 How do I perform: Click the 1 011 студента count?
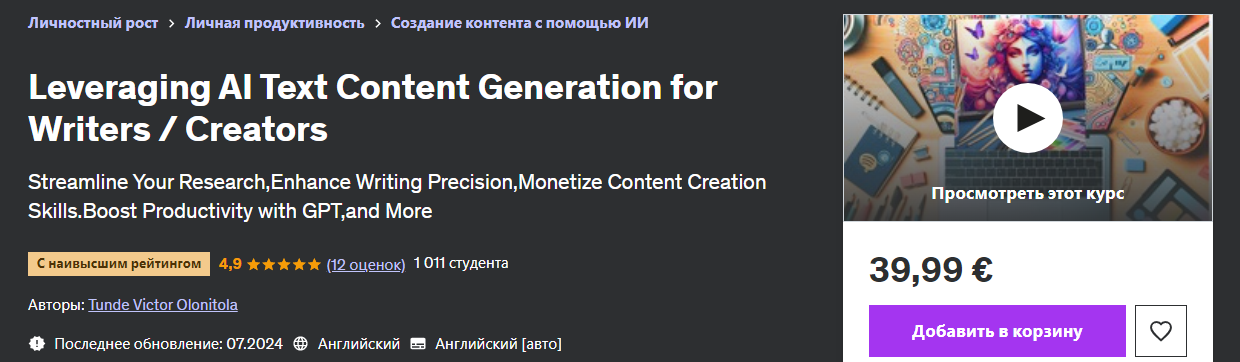[461, 263]
